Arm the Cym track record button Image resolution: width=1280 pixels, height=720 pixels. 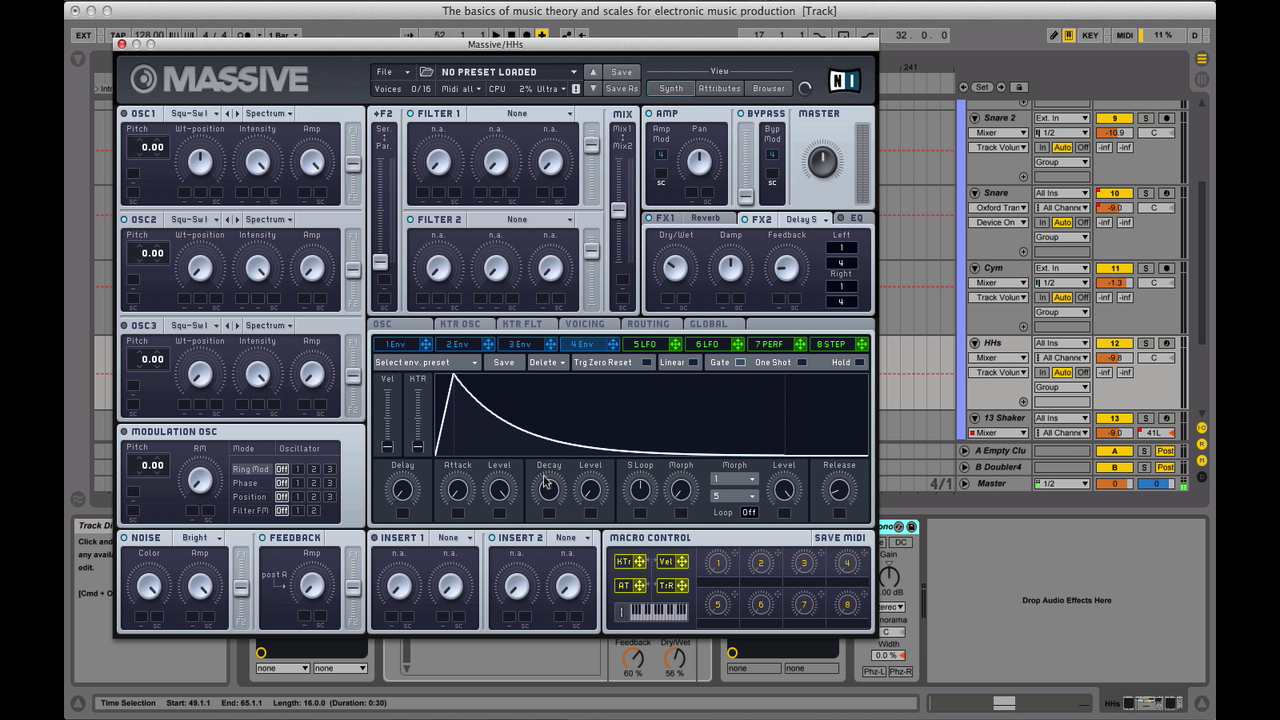1166,268
